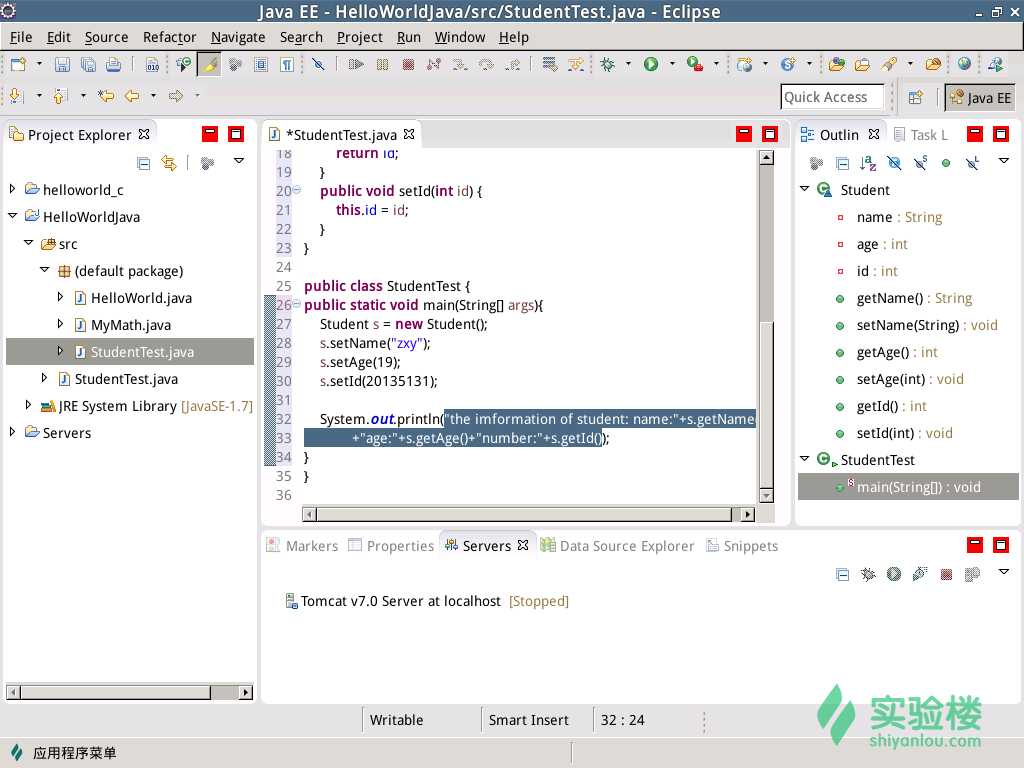Viewport: 1024px width, 768px height.
Task: Start the server in debug mode icon
Action: (868, 575)
